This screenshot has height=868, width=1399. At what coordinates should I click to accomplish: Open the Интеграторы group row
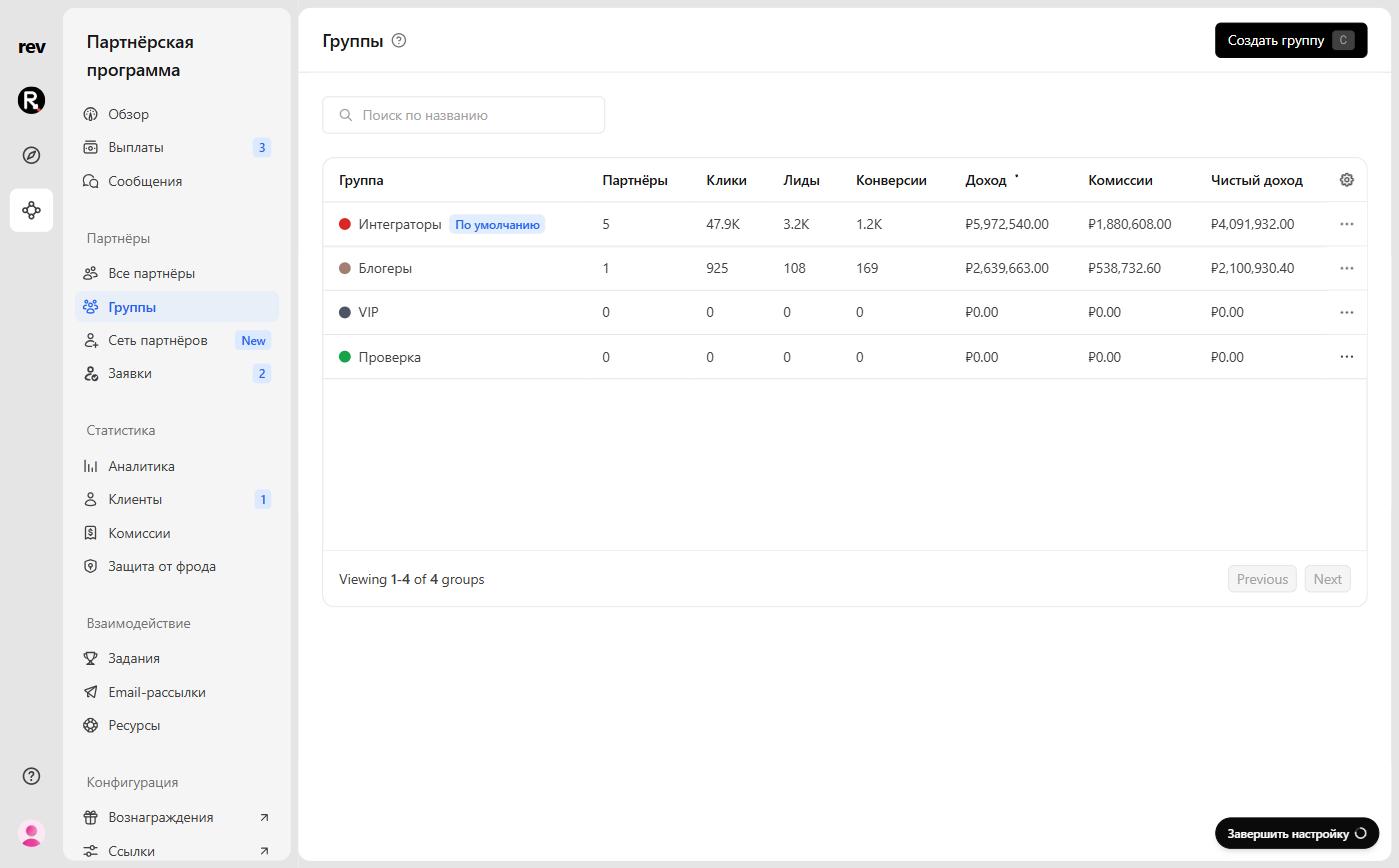pyautogui.click(x=844, y=224)
